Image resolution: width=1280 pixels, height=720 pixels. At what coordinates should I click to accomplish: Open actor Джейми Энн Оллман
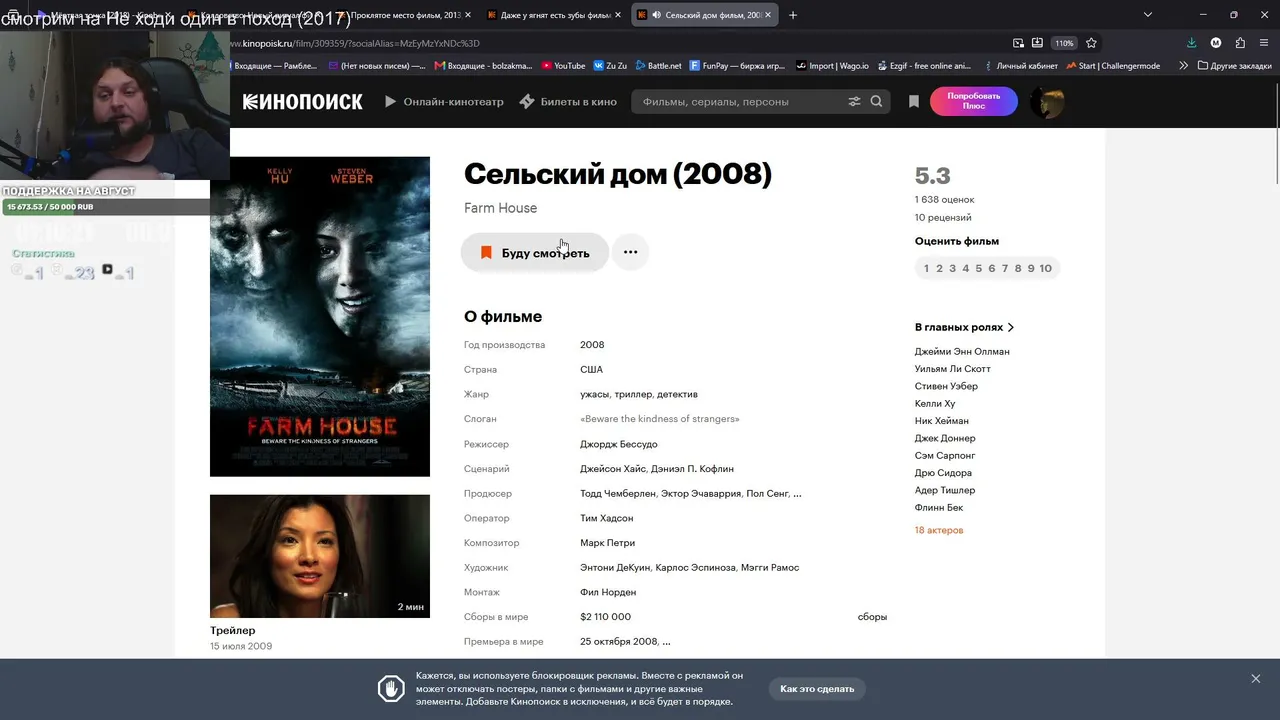pos(962,352)
